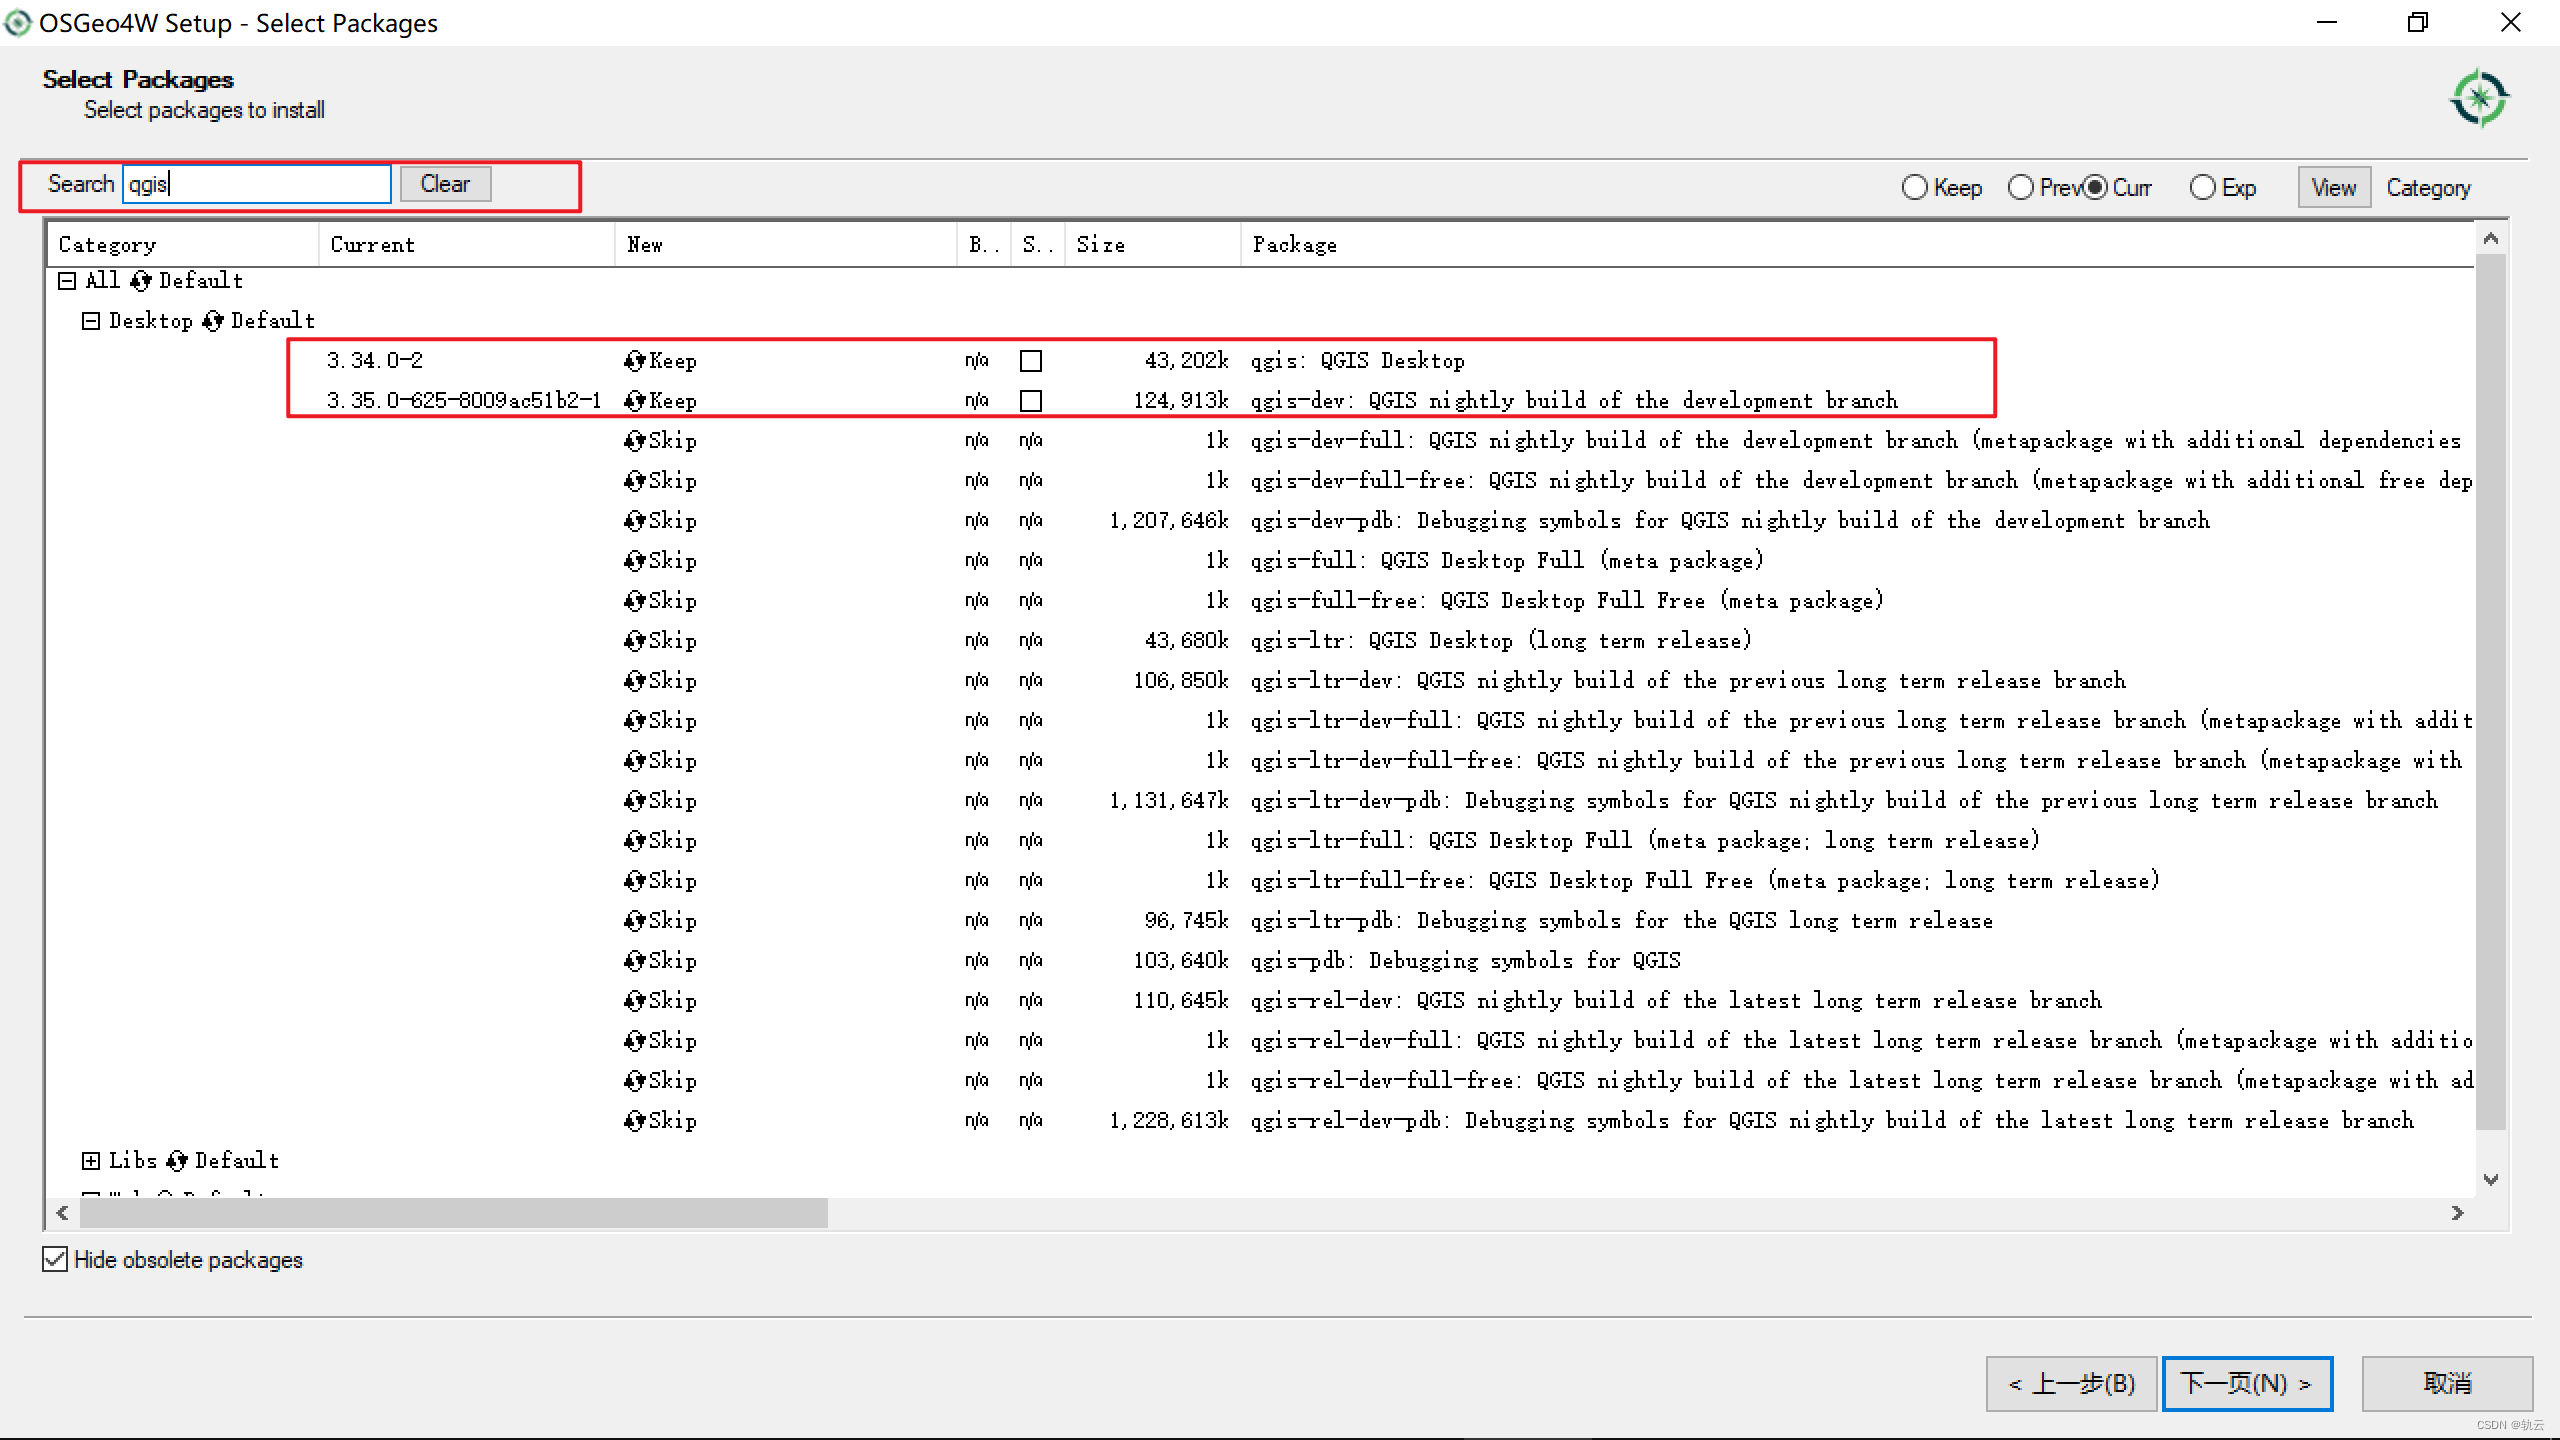Cycle action icon for qgis: QGIS Desktop
The height and width of the screenshot is (1440, 2560).
(634, 361)
